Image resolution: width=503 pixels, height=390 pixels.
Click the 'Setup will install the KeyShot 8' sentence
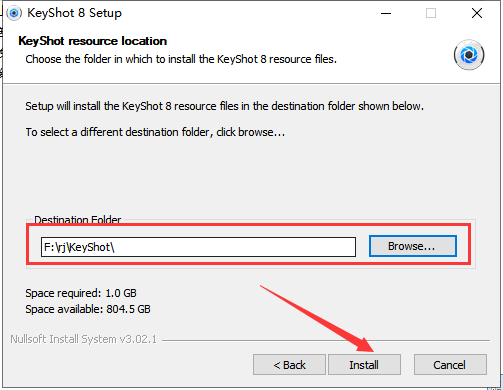point(224,106)
